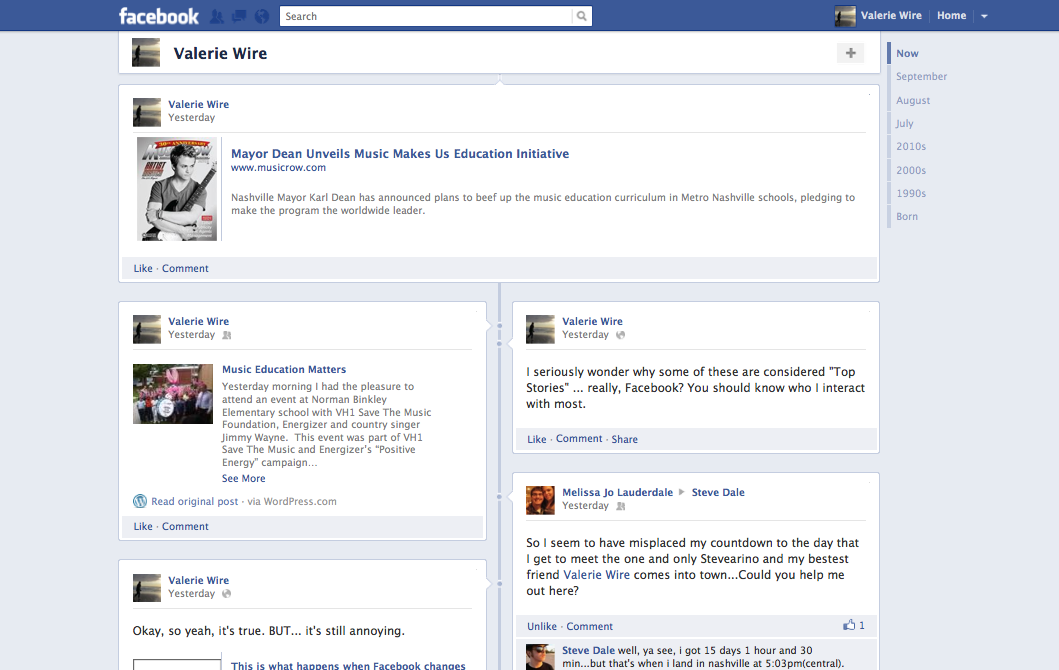The height and width of the screenshot is (670, 1059).
Task: Like the Top Stories status post
Action: (x=537, y=439)
